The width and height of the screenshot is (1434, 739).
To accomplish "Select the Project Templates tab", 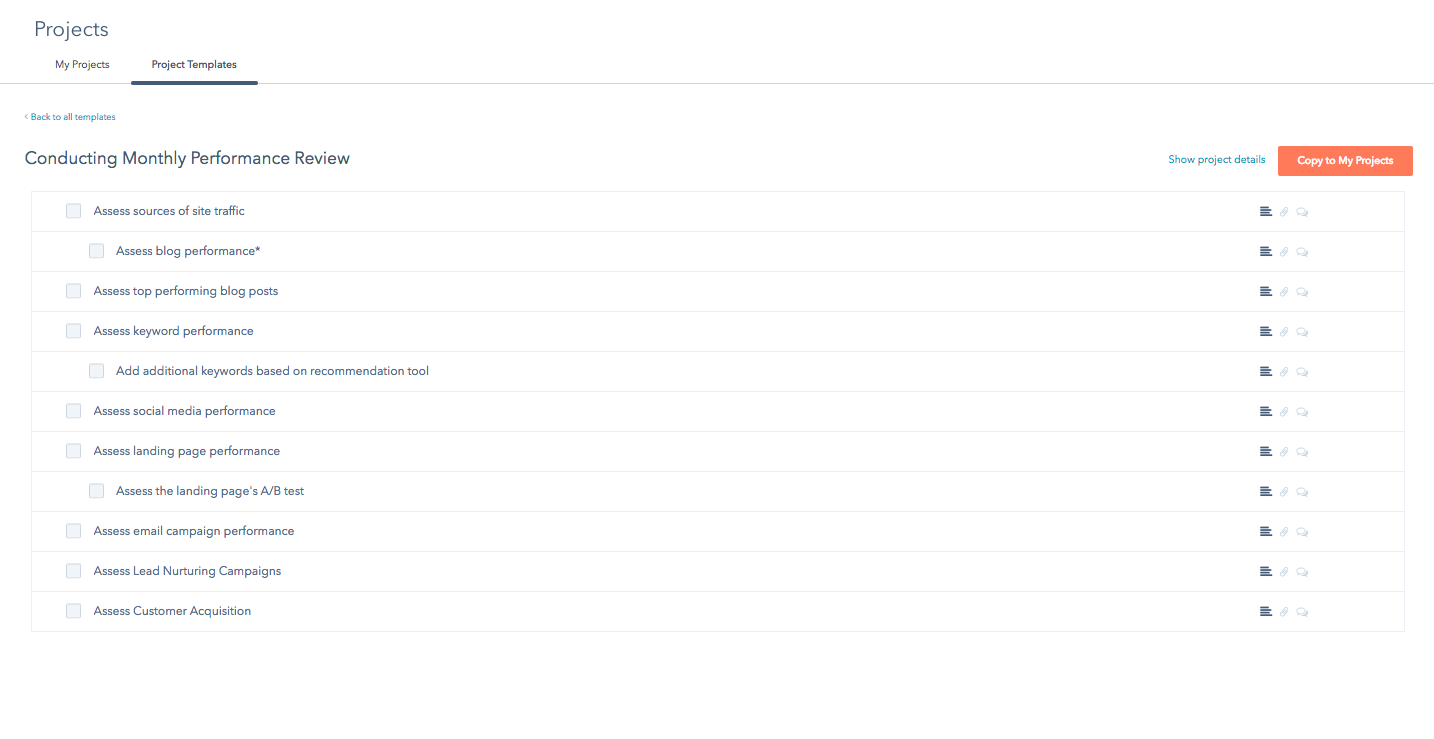I will (193, 64).
